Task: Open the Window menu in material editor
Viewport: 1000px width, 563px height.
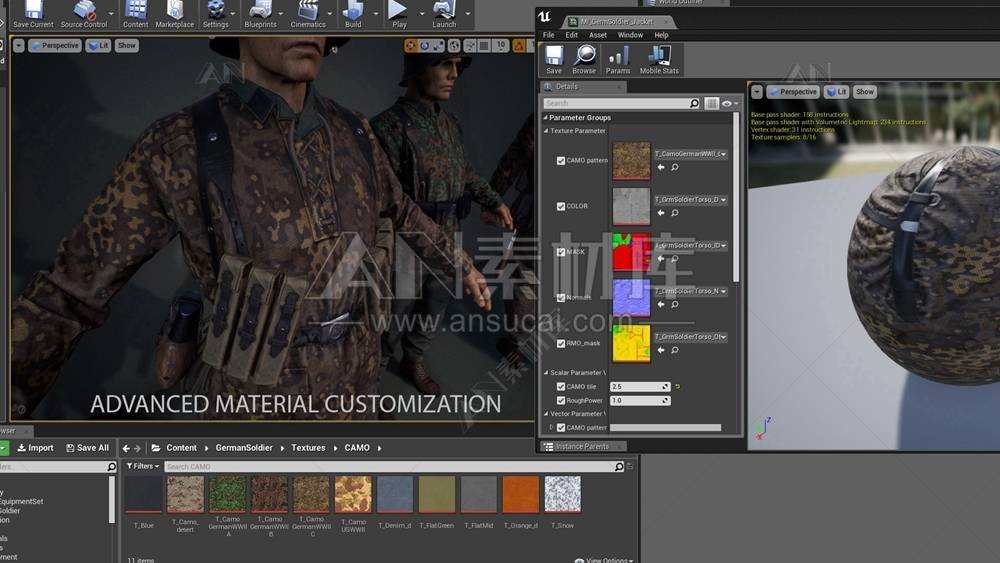Action: [x=630, y=35]
